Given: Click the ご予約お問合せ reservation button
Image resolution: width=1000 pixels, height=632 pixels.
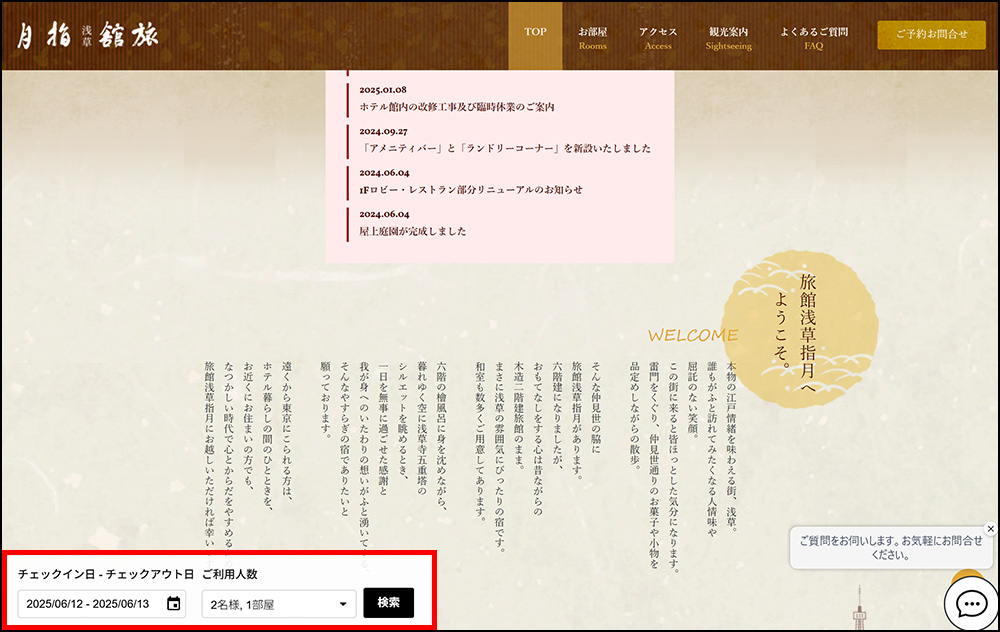Looking at the screenshot, I should click(x=931, y=35).
